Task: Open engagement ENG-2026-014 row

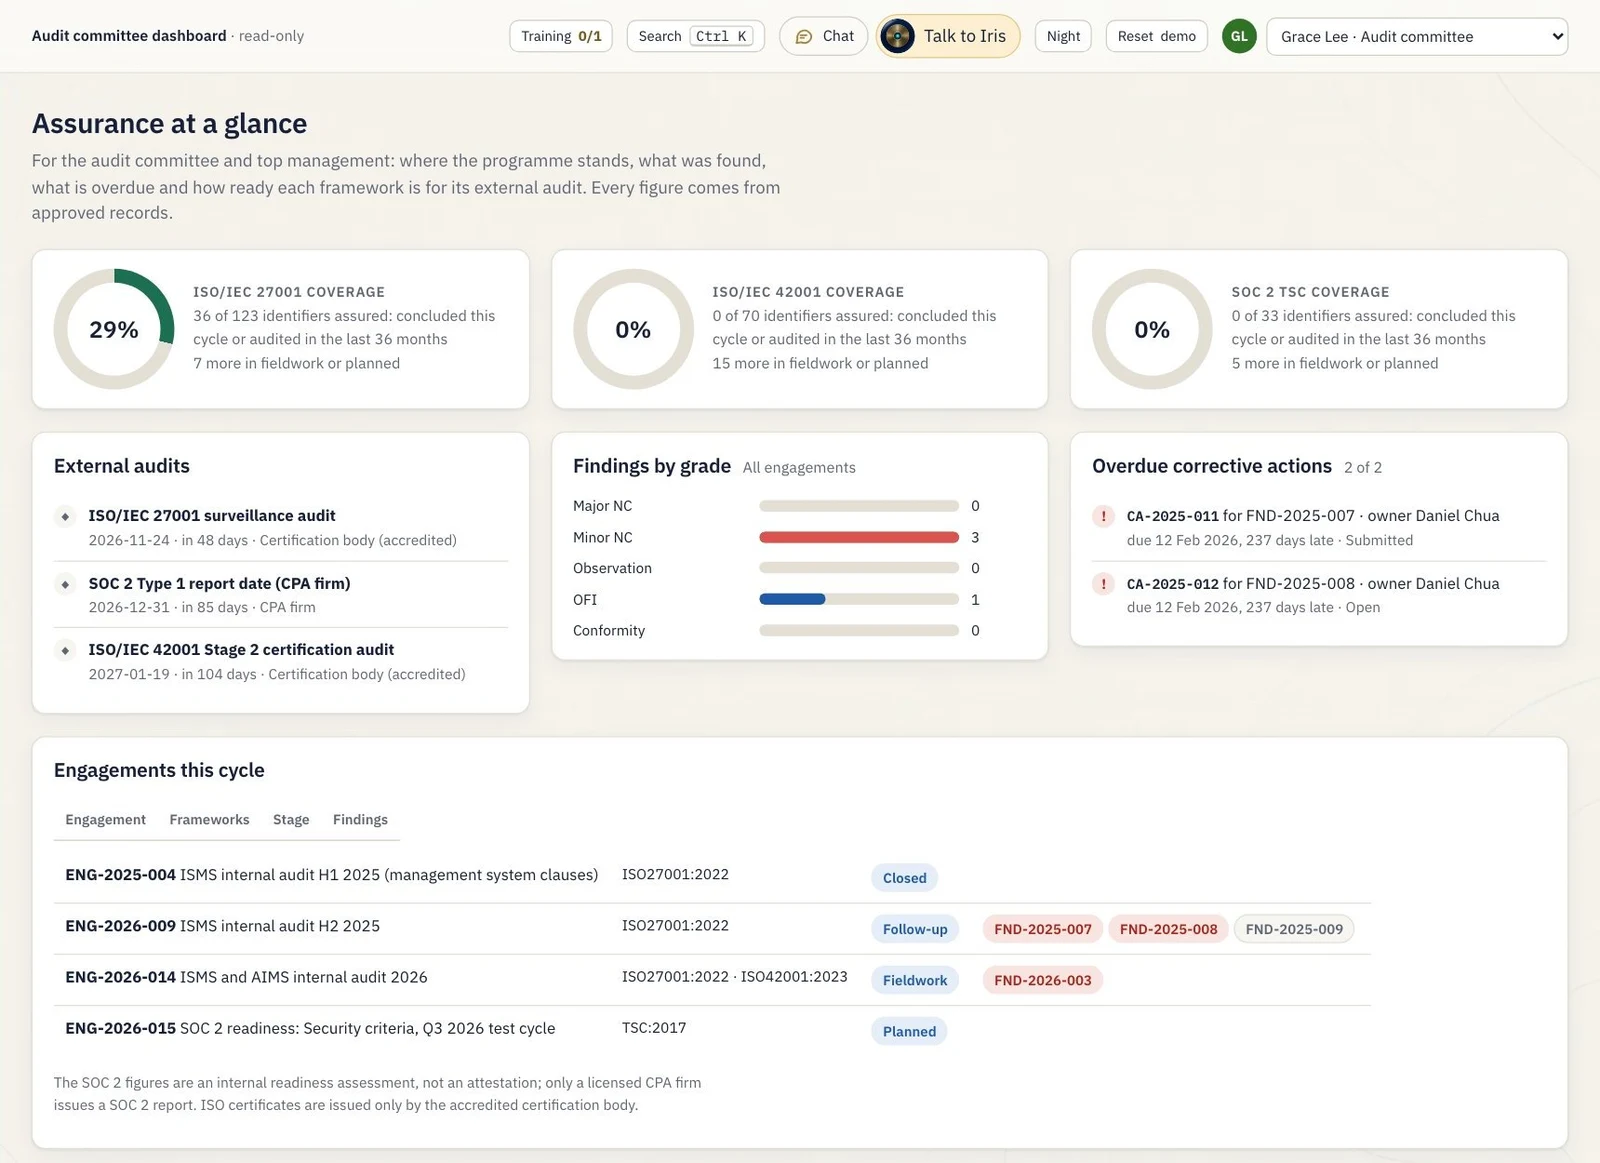Action: tap(712, 979)
